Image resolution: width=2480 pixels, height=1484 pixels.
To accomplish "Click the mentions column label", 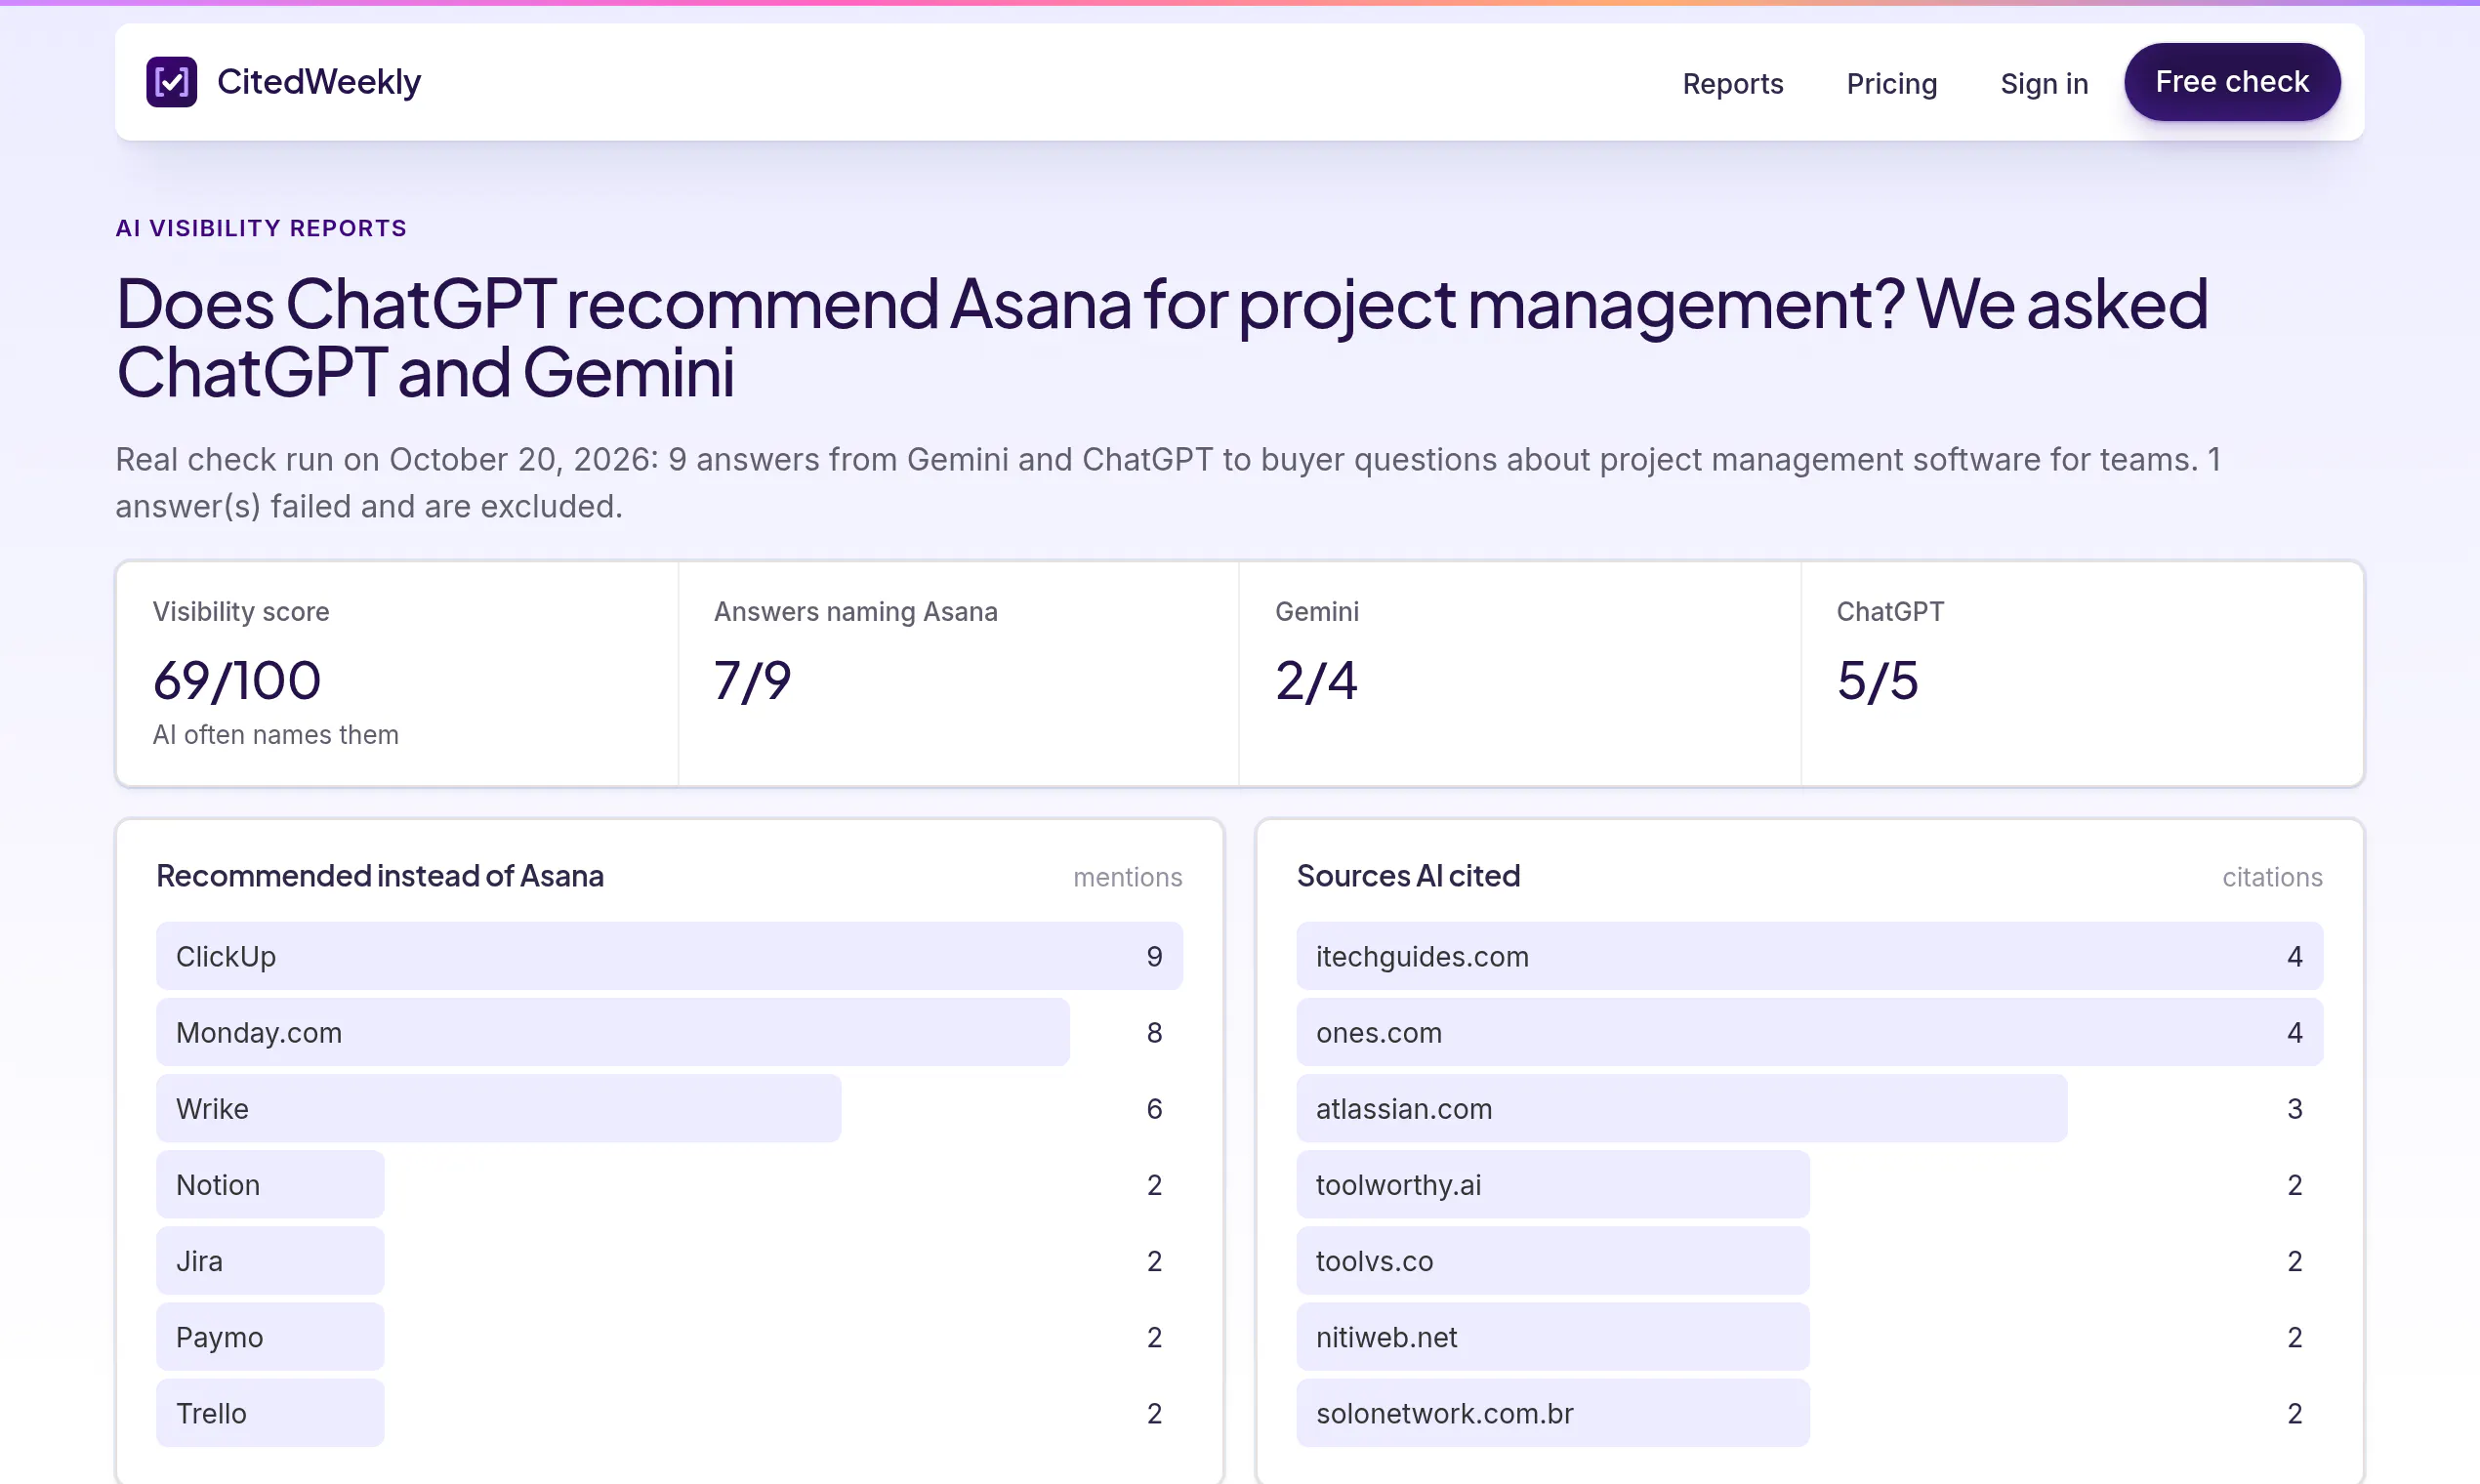I will (x=1128, y=877).
